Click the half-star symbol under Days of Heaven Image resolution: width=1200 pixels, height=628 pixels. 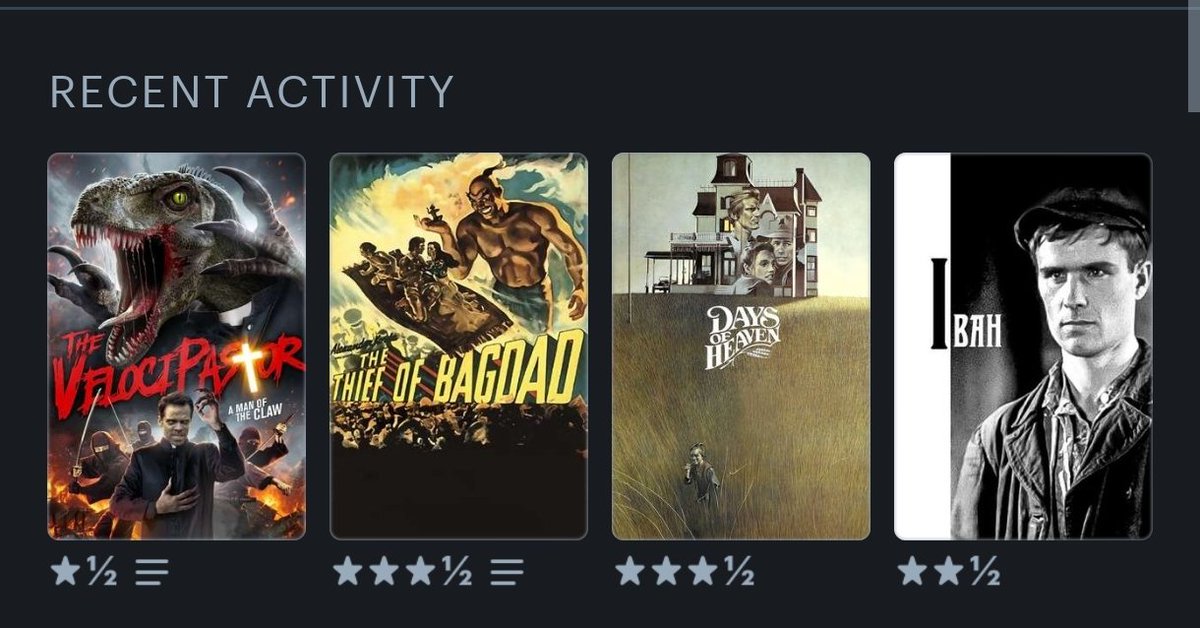tap(738, 572)
